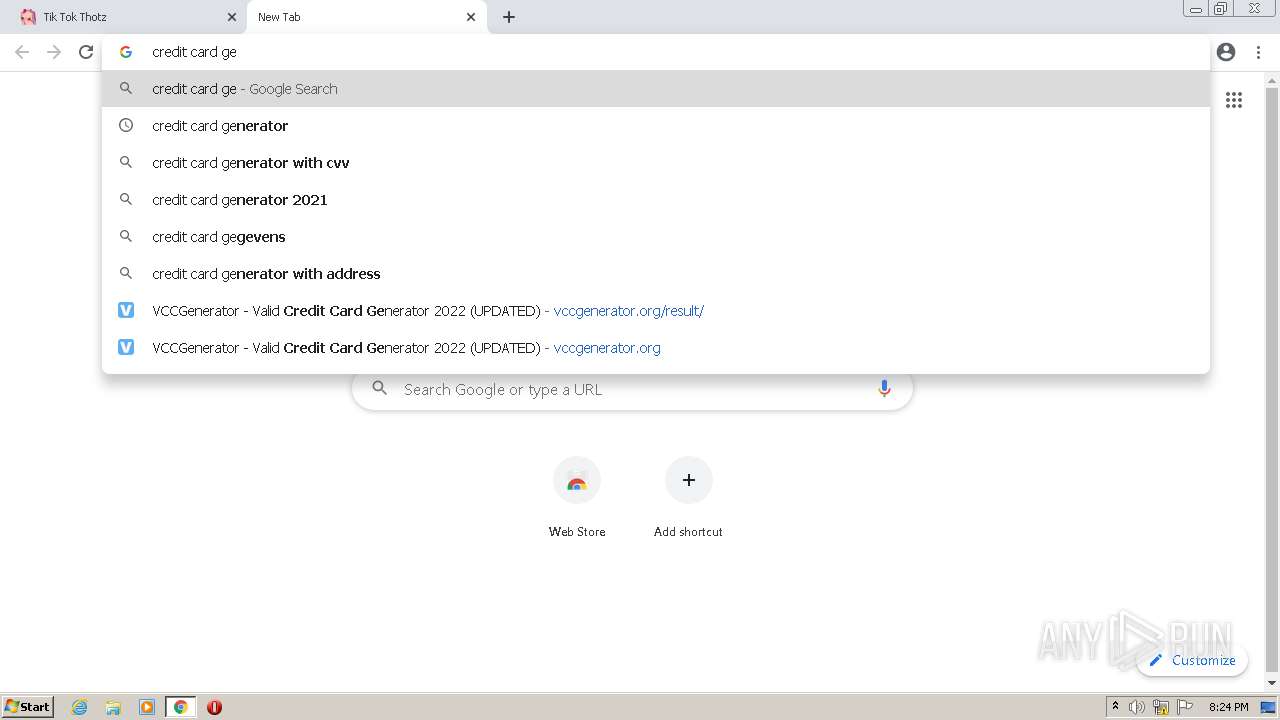Viewport: 1280px width, 720px height.
Task: Click the browser forward arrow
Action: tap(54, 52)
